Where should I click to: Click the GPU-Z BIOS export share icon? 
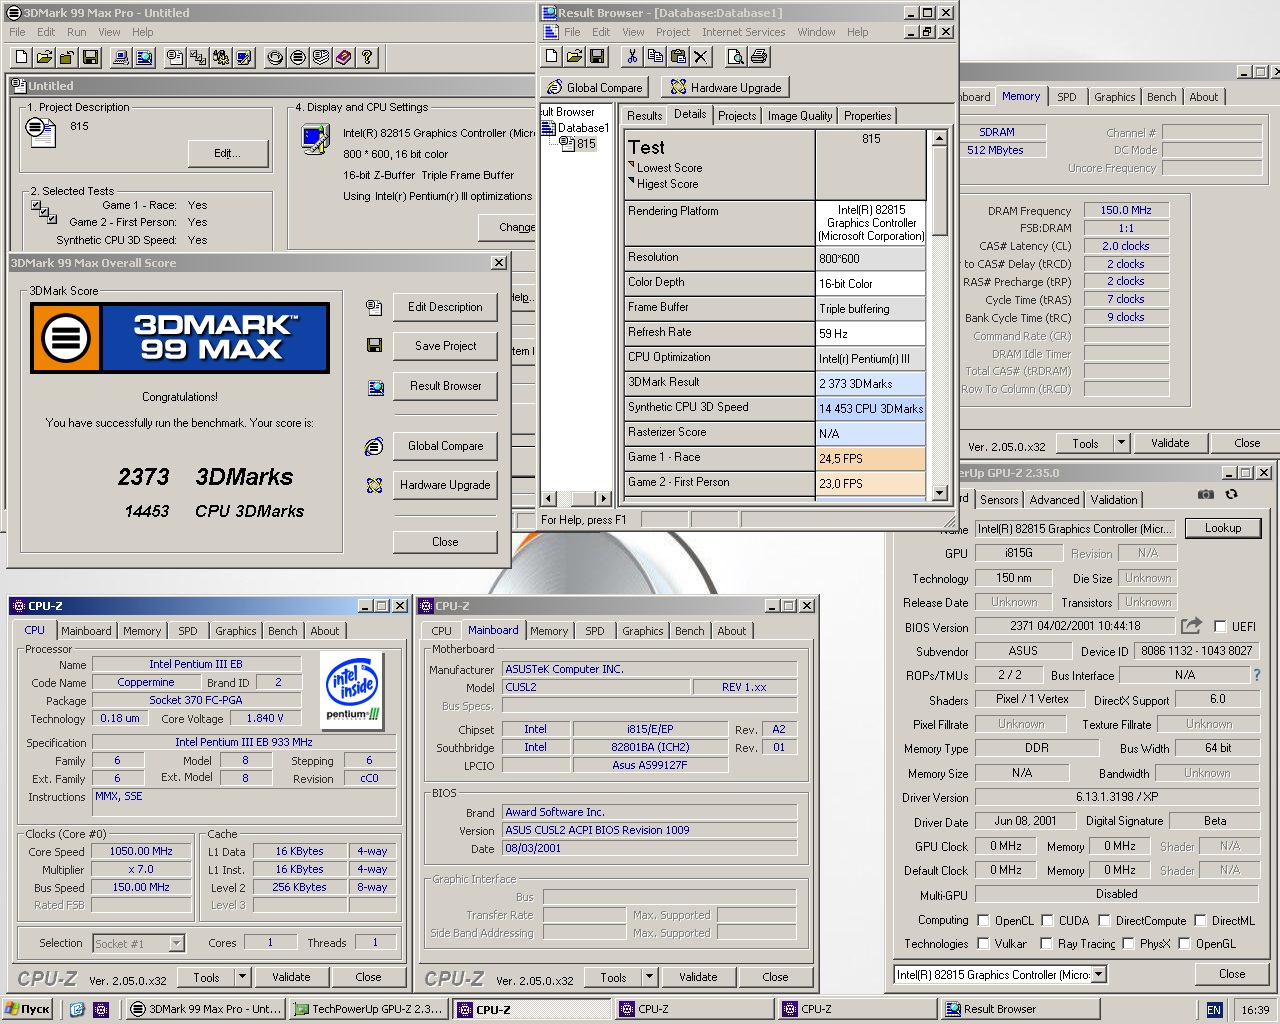pyautogui.click(x=1191, y=626)
